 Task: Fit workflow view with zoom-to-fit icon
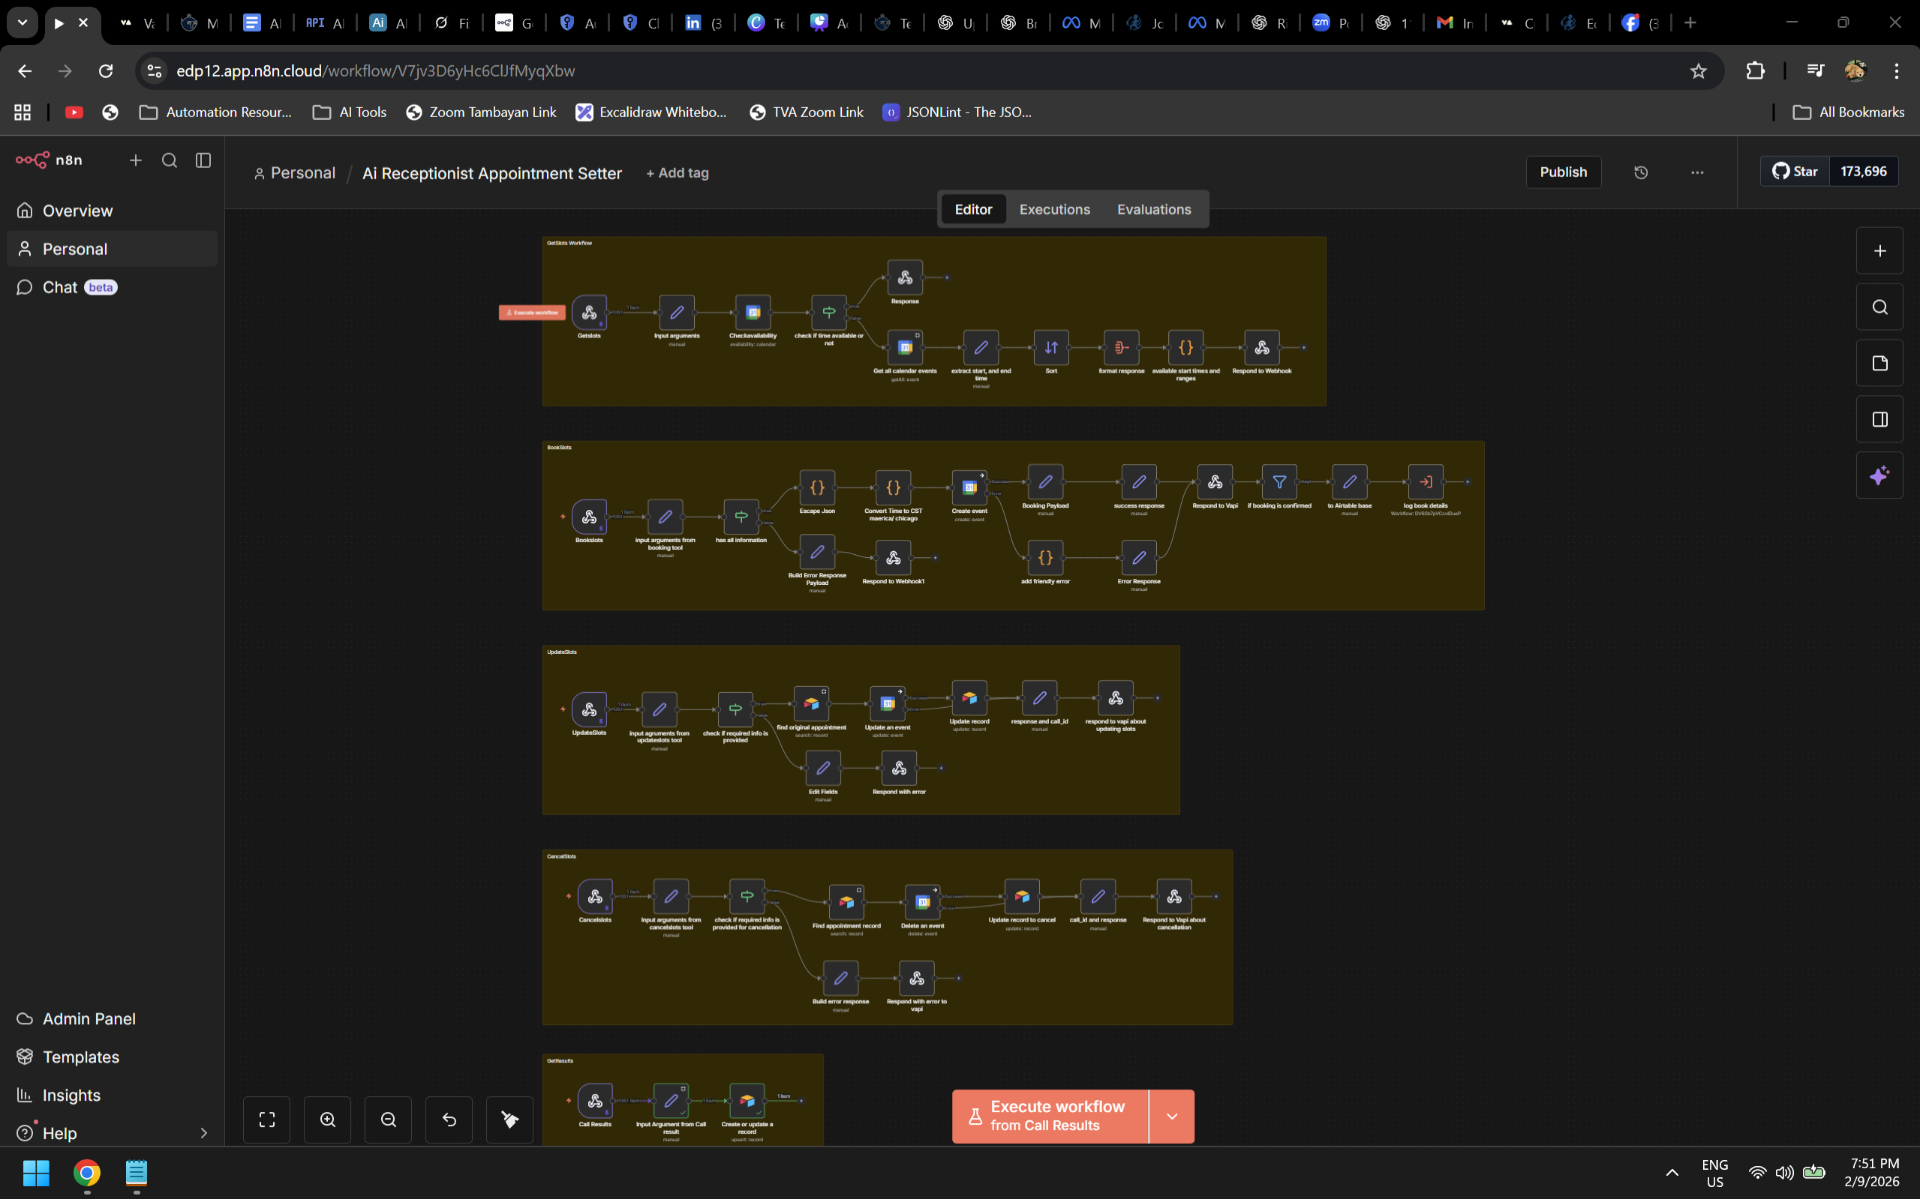click(x=267, y=1119)
